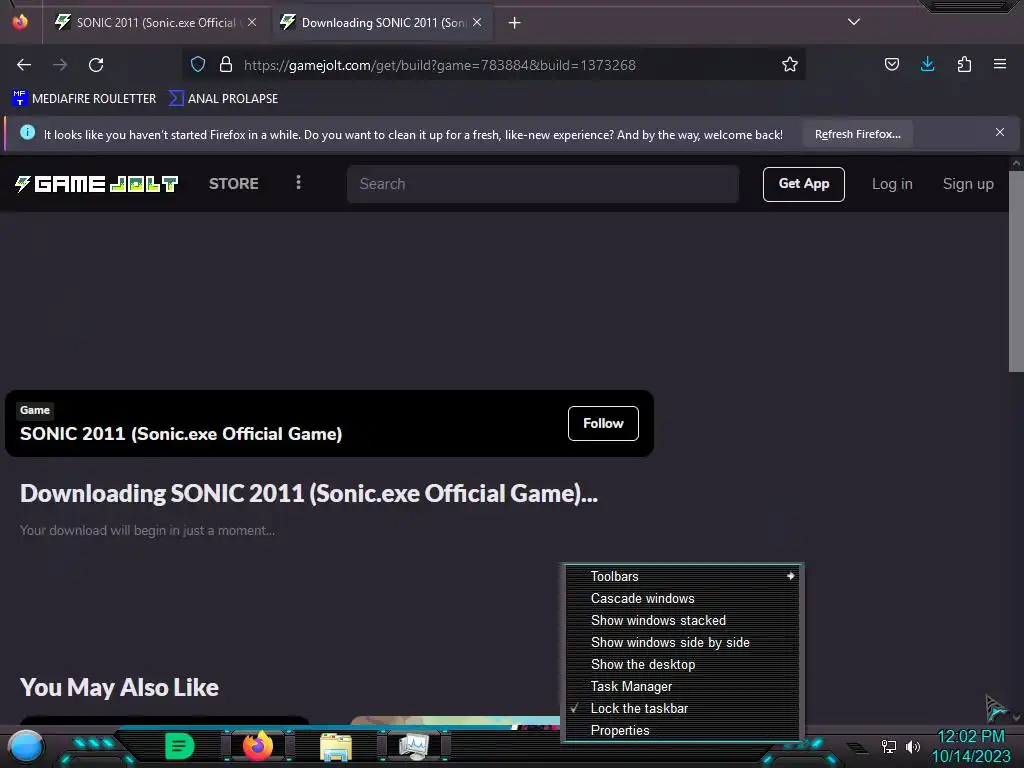Expand the Toolbars submenu
Image resolution: width=1024 pixels, height=768 pixels.
coord(684,576)
